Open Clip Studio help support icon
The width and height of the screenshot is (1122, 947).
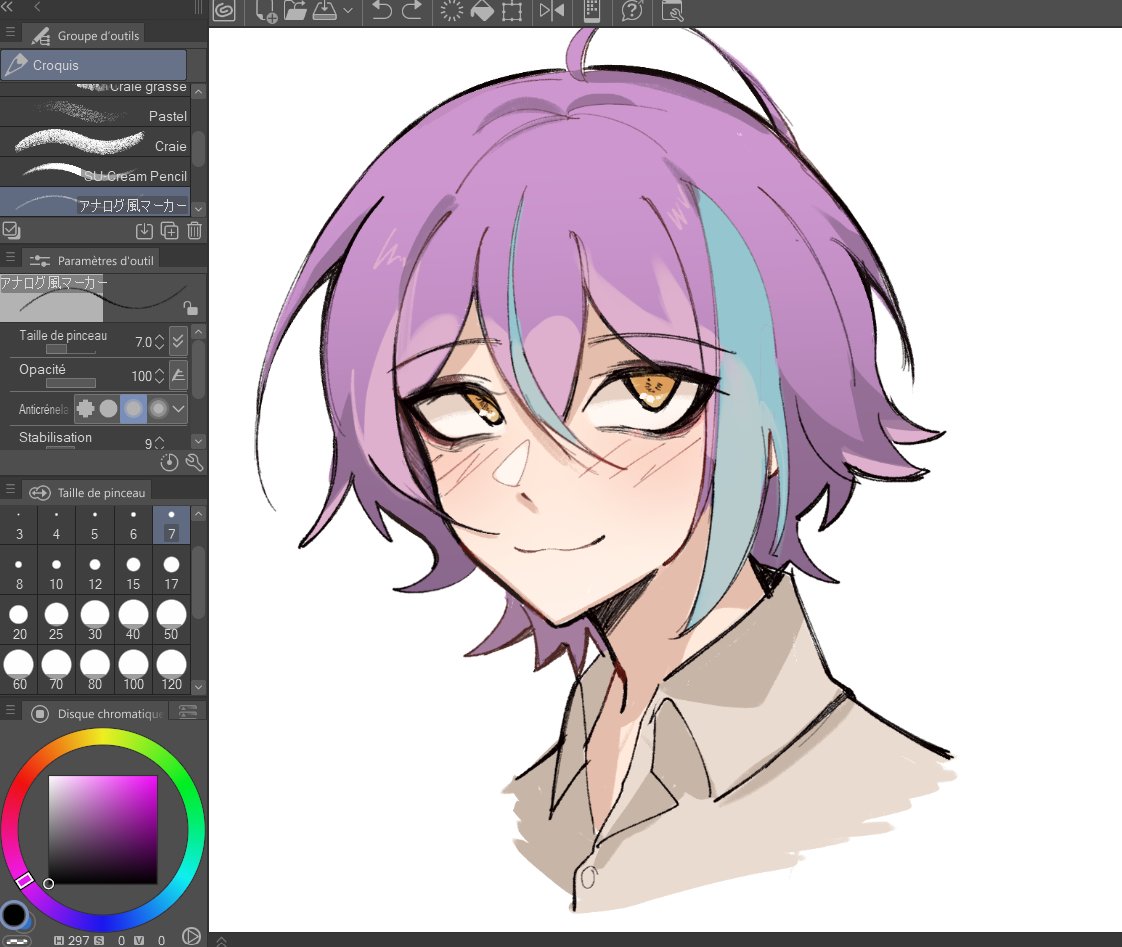[x=632, y=11]
